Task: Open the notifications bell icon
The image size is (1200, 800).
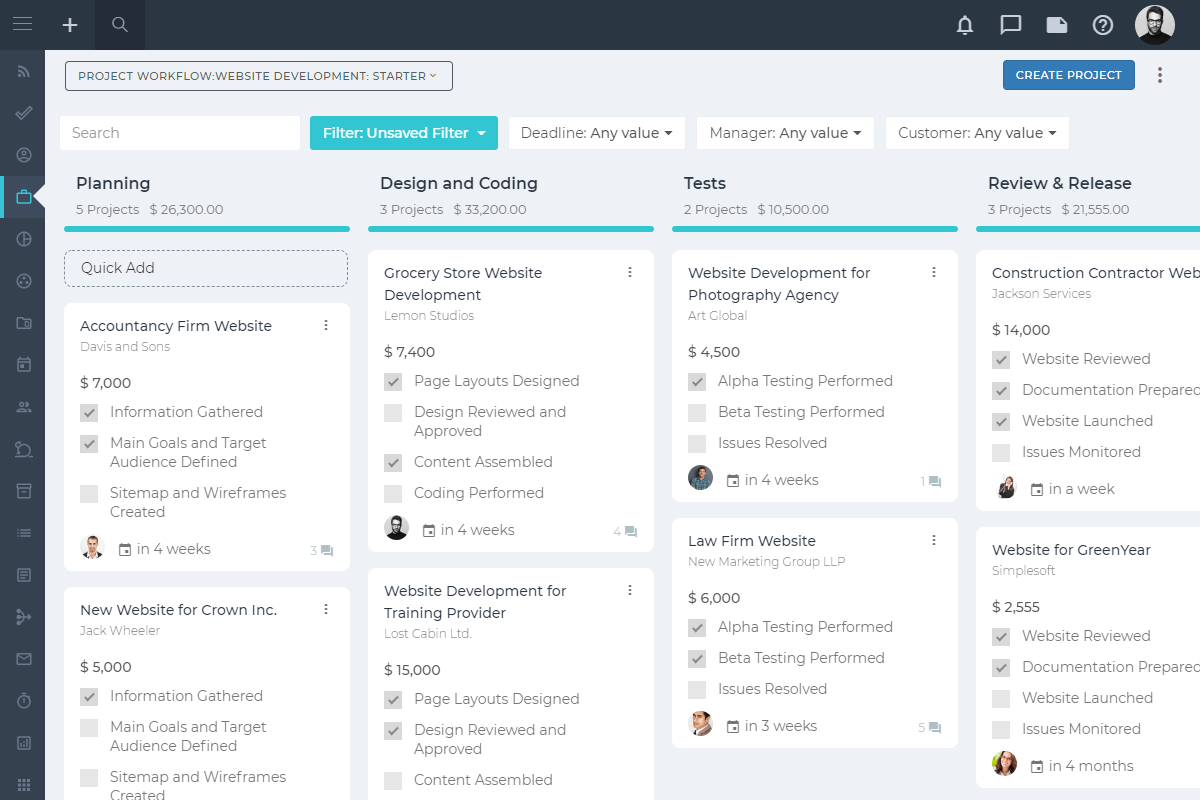Action: [x=965, y=25]
